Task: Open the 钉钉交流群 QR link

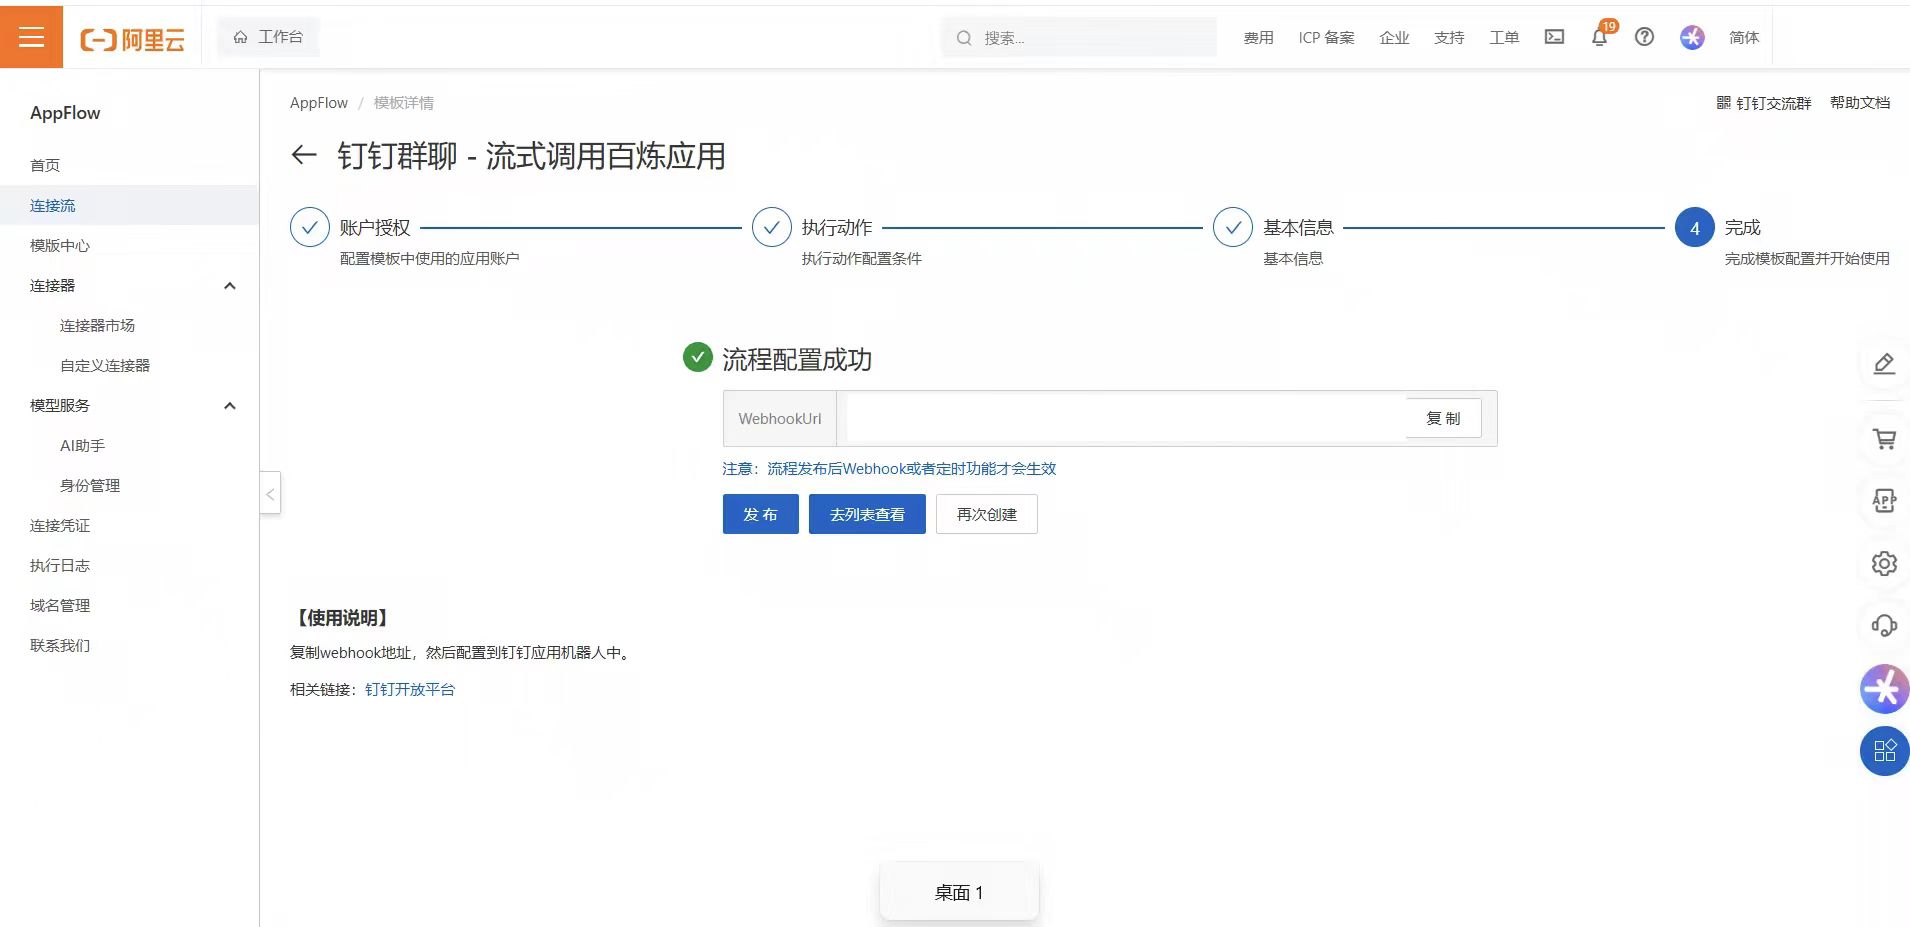Action: [1764, 103]
